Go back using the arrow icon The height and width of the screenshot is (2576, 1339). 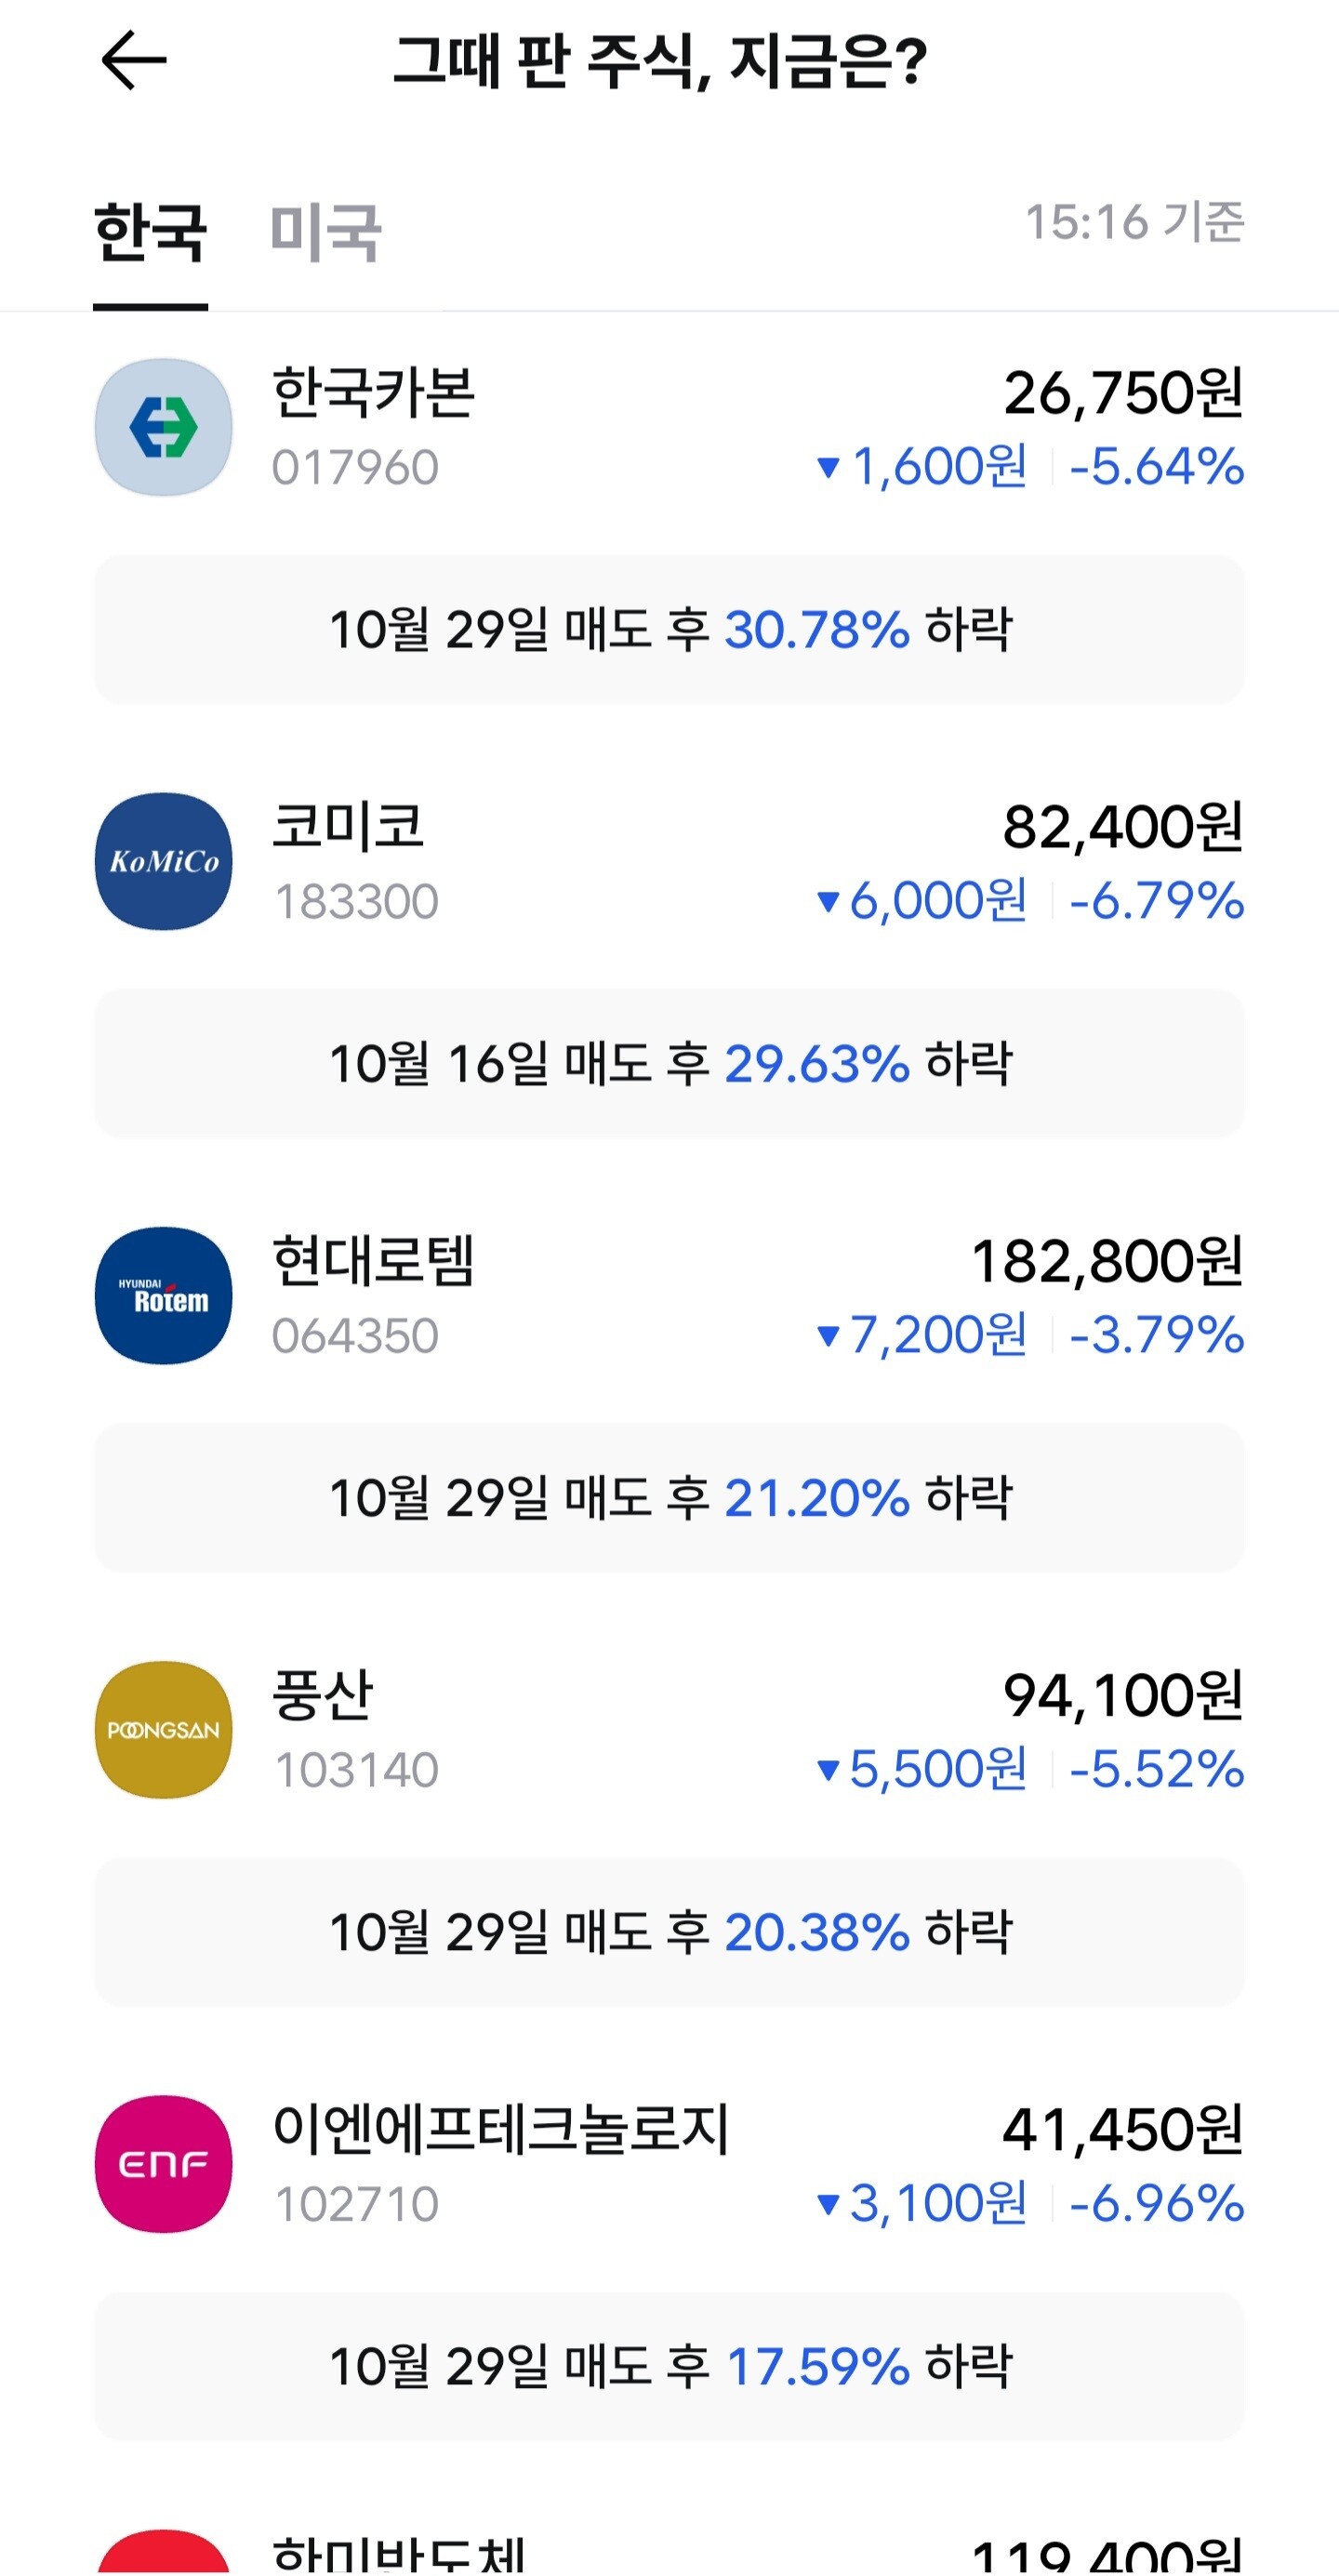pos(134,60)
